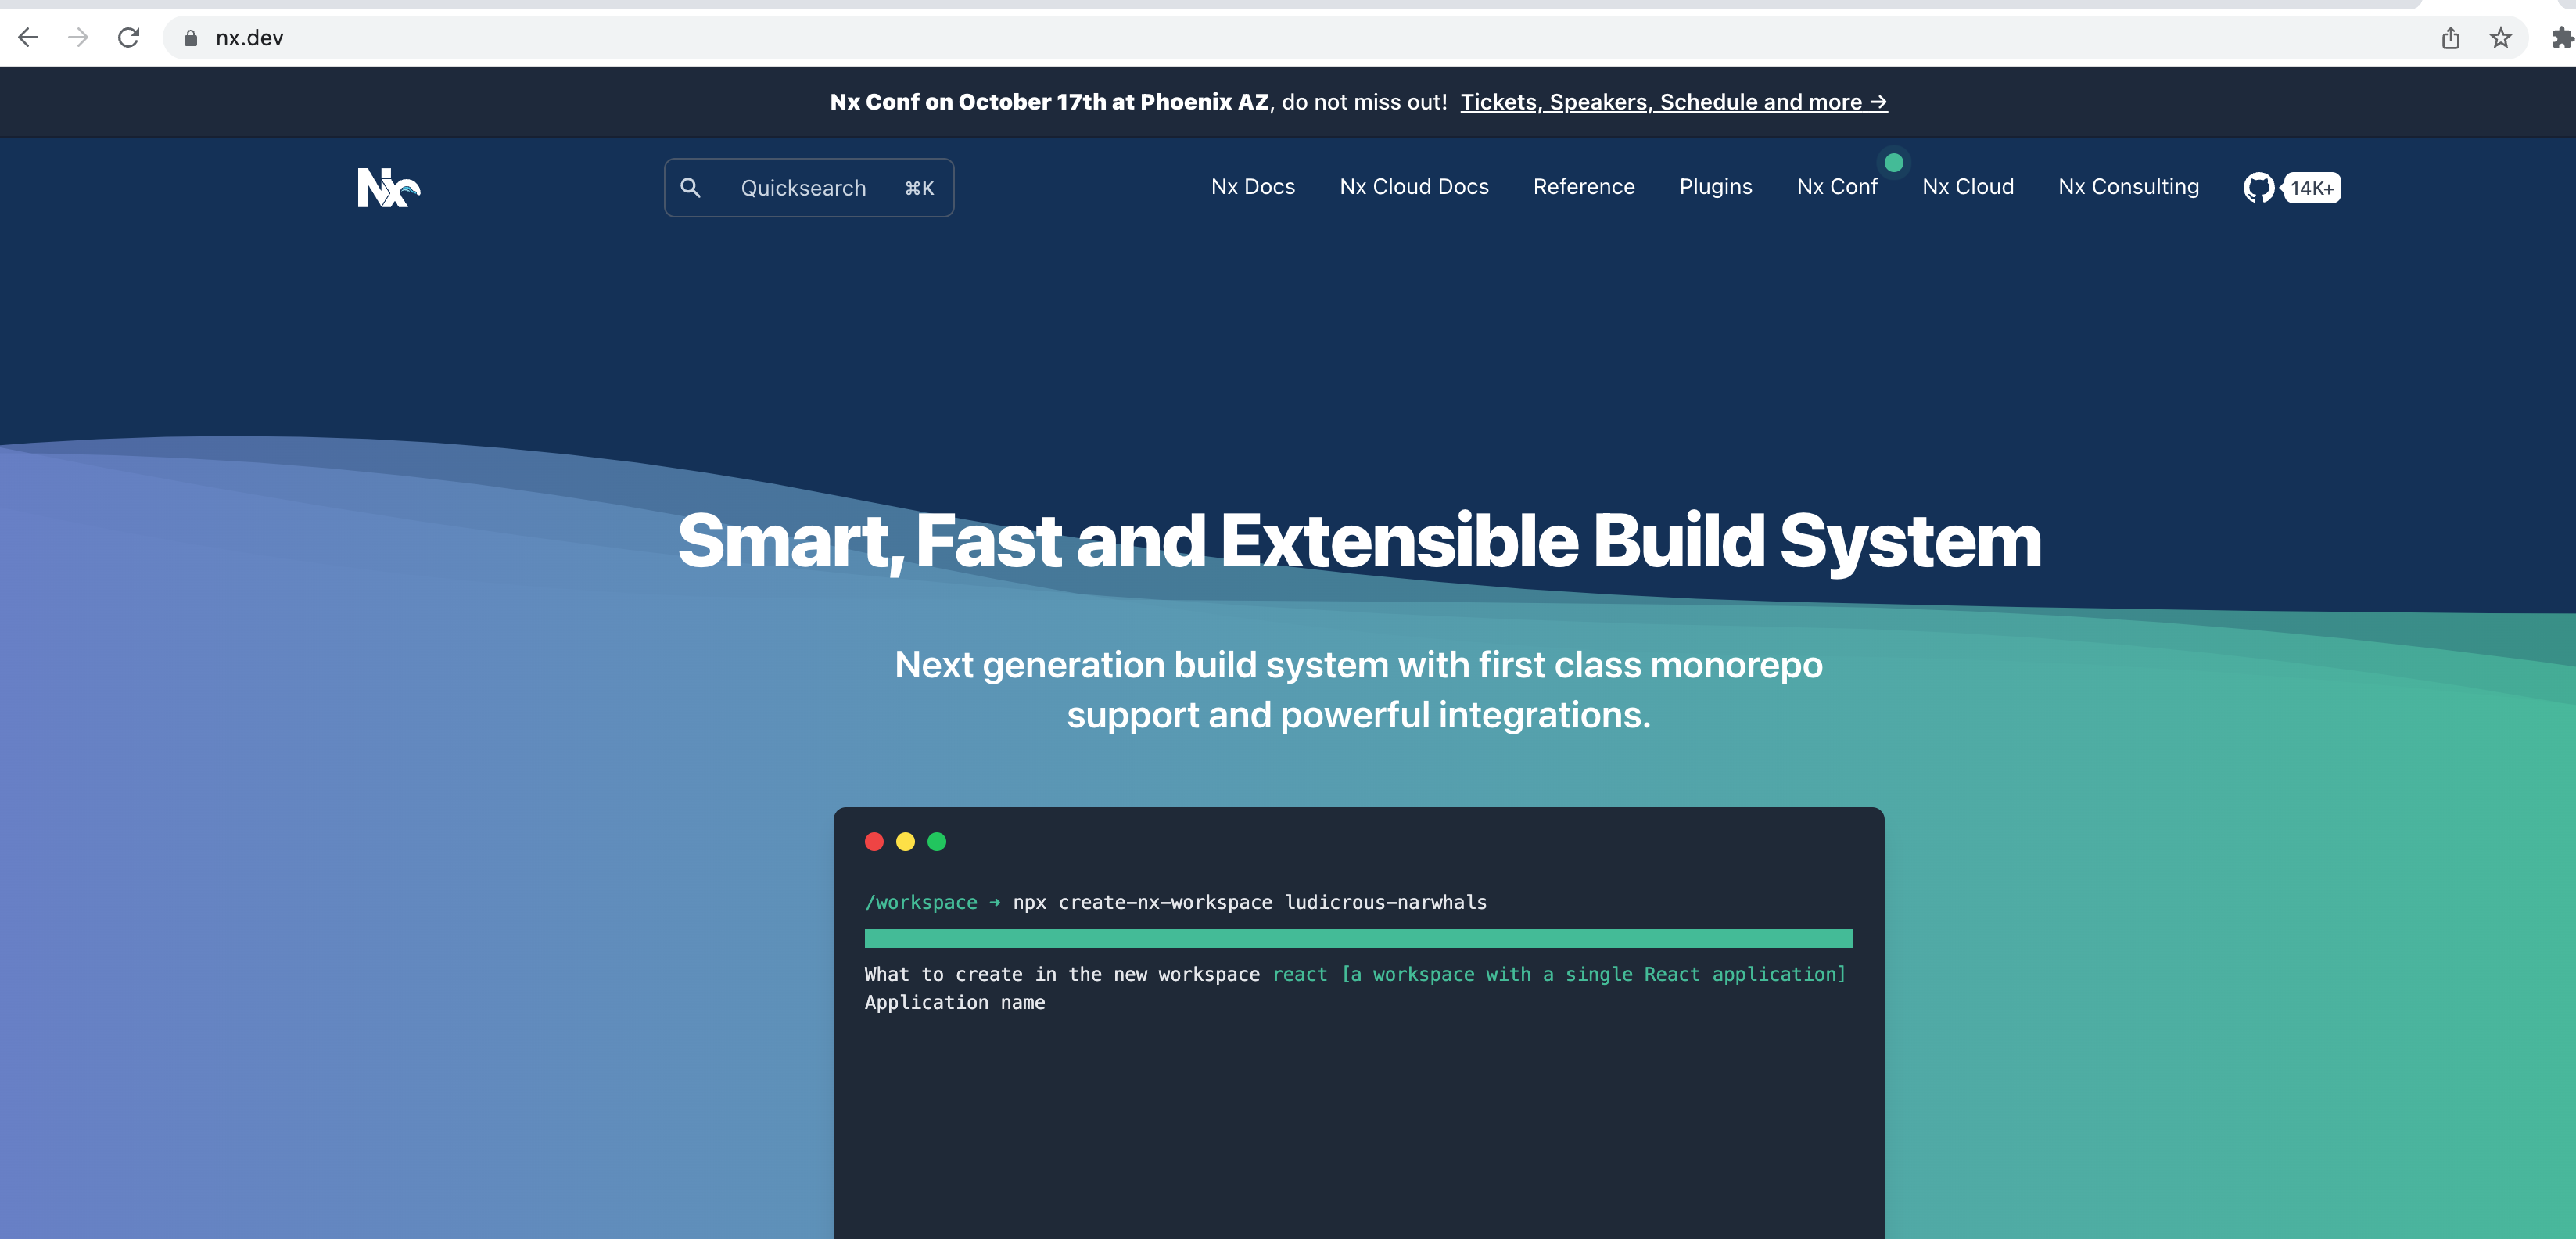Viewport: 2576px width, 1239px height.
Task: Click the red traffic-light dot in terminal window
Action: point(876,842)
